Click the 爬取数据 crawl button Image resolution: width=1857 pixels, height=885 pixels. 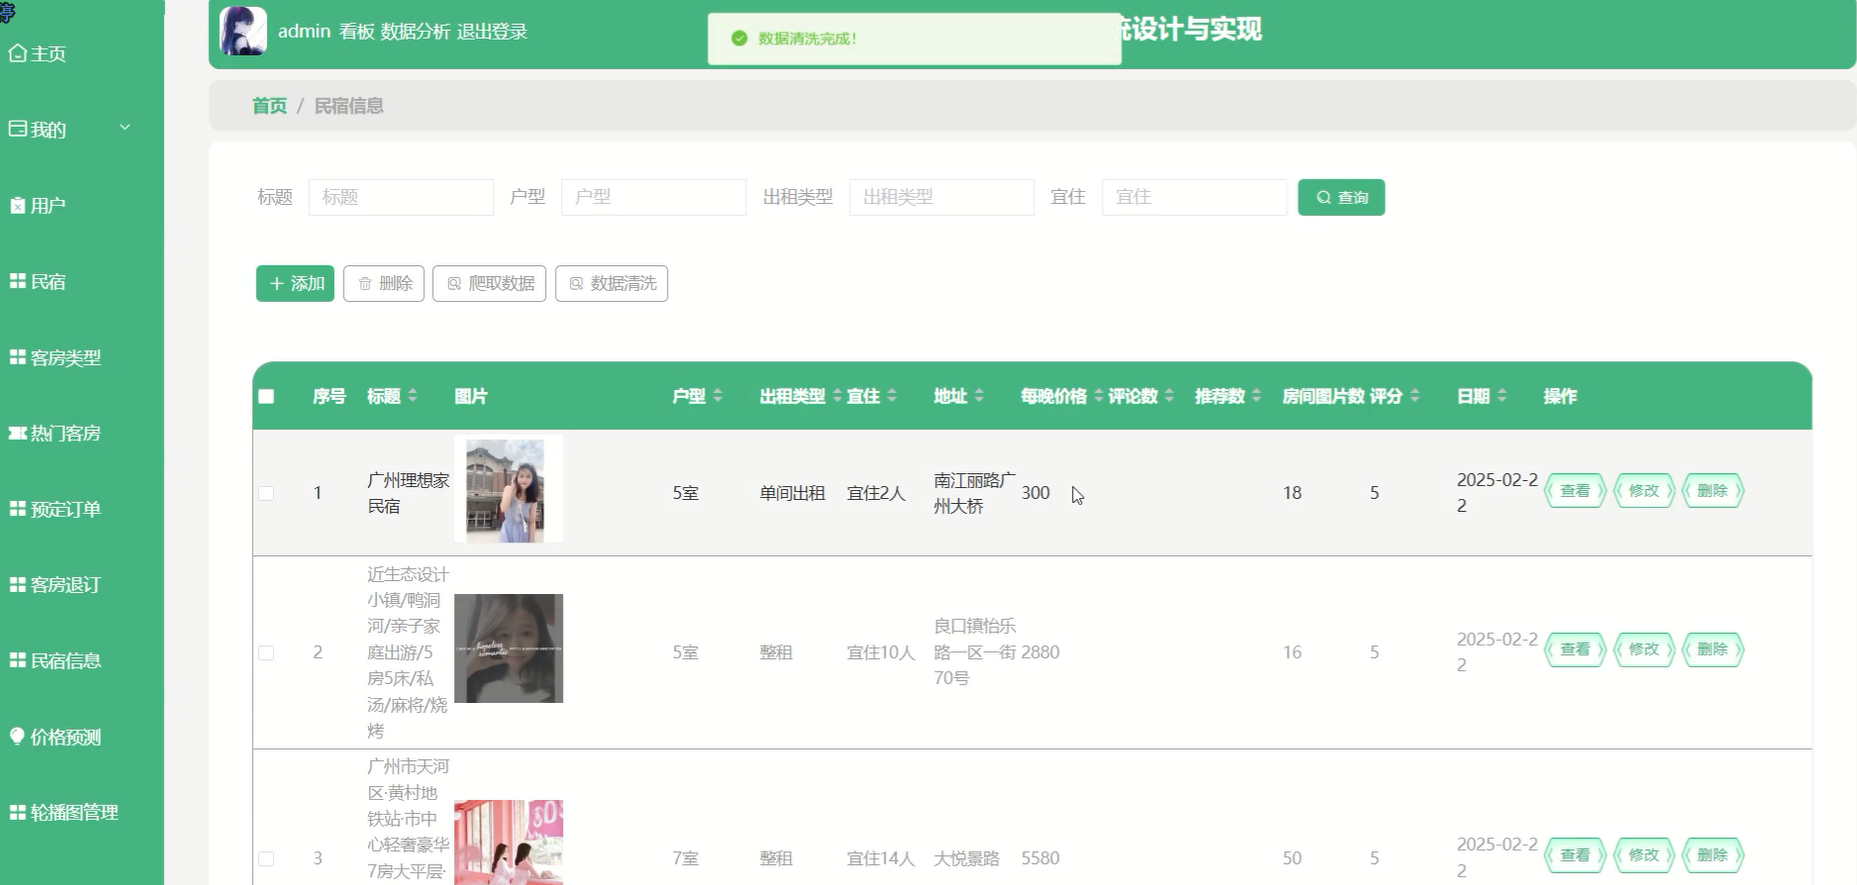click(489, 283)
